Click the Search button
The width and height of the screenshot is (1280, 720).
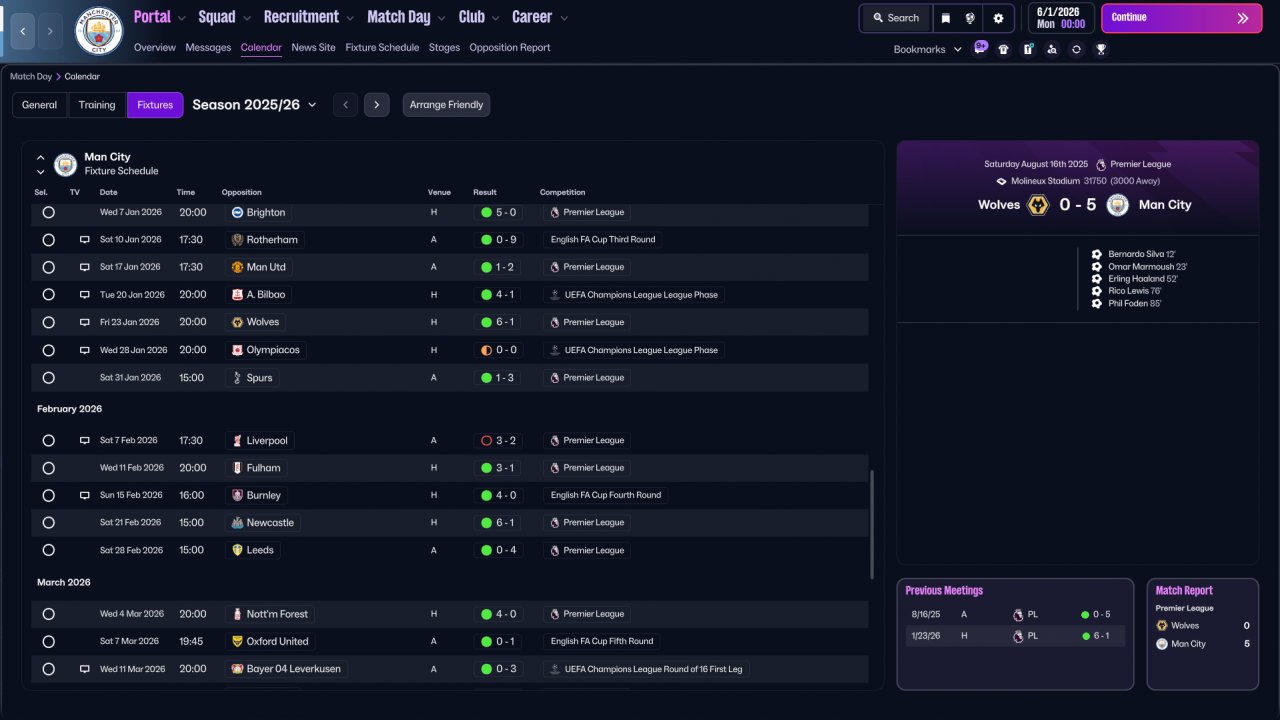[895, 18]
